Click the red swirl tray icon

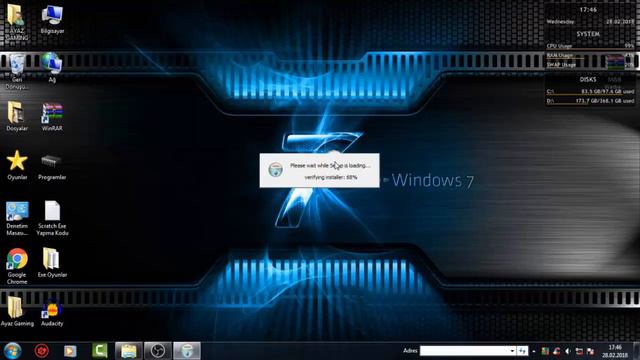coord(556,351)
